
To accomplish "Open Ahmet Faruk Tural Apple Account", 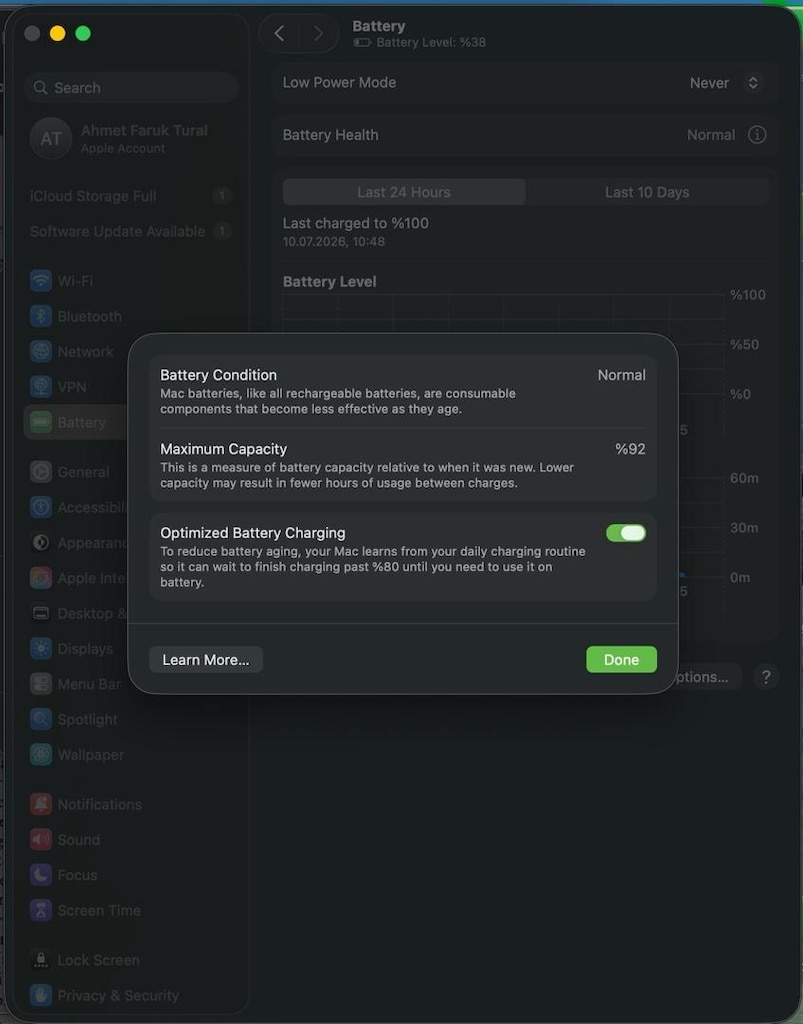I will pos(131,138).
